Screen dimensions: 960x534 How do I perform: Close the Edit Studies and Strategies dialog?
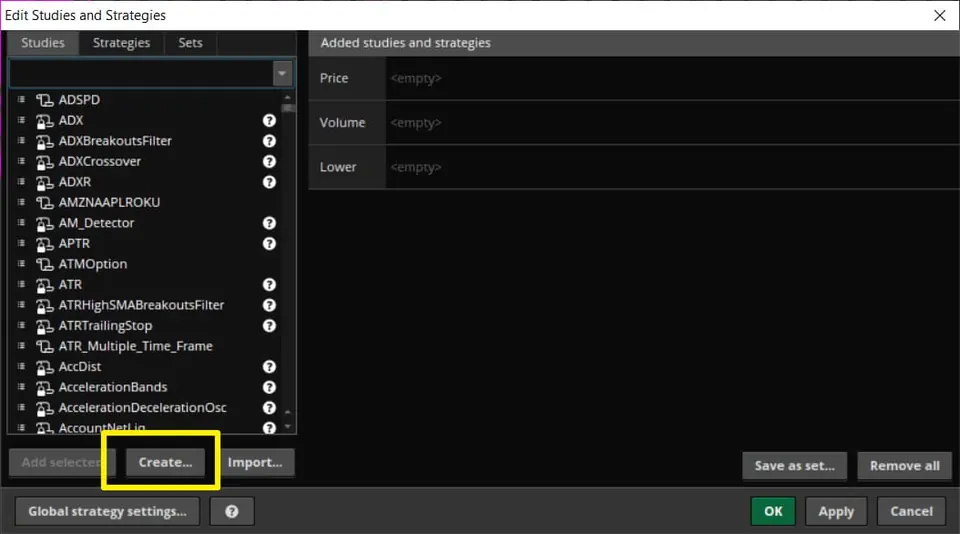point(940,15)
